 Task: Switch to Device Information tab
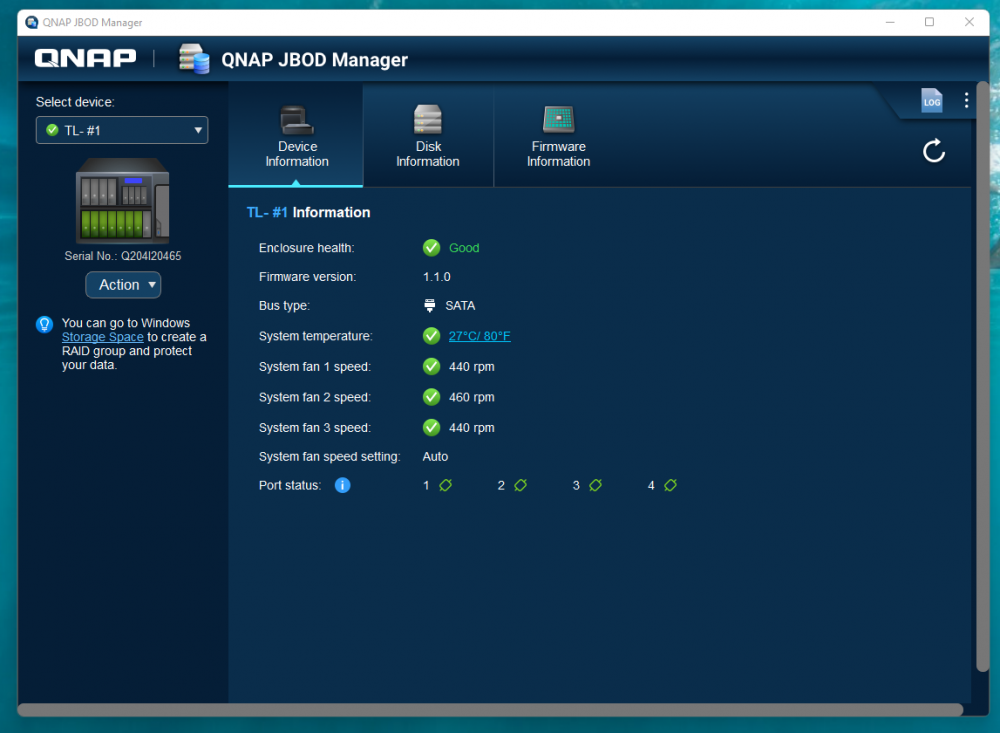[x=297, y=137]
